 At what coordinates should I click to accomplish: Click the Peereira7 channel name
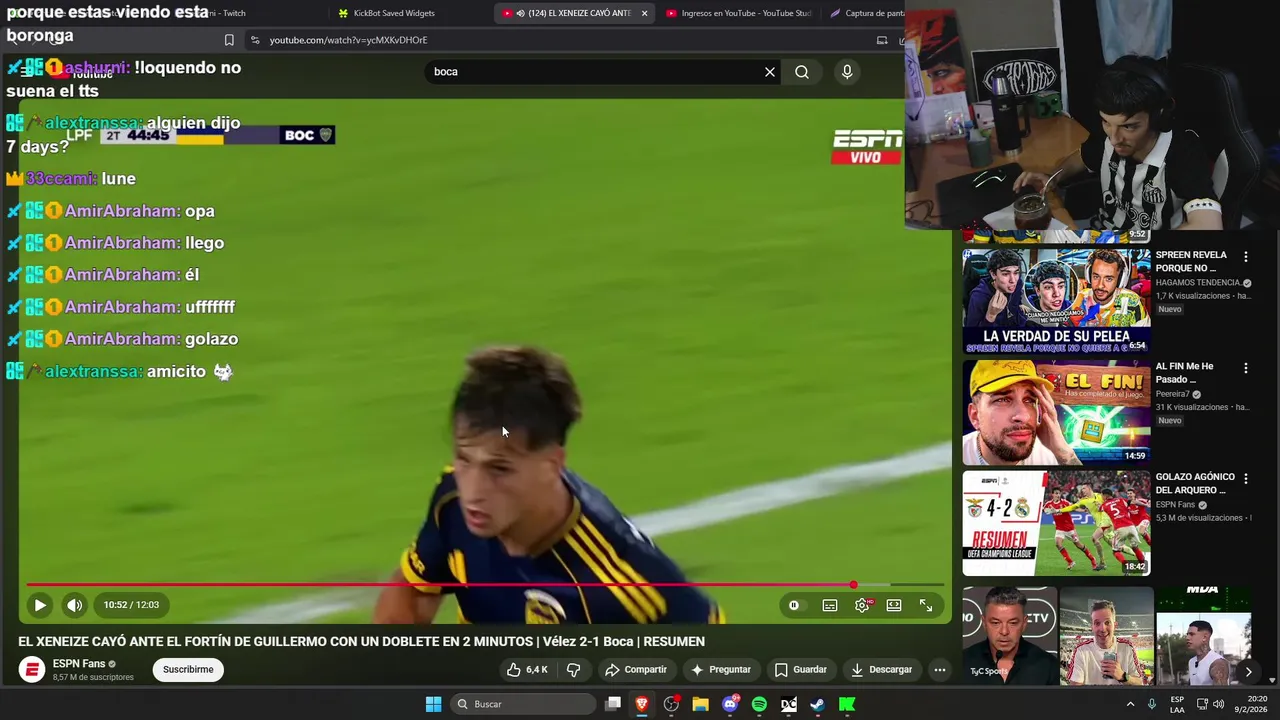coord(1172,394)
